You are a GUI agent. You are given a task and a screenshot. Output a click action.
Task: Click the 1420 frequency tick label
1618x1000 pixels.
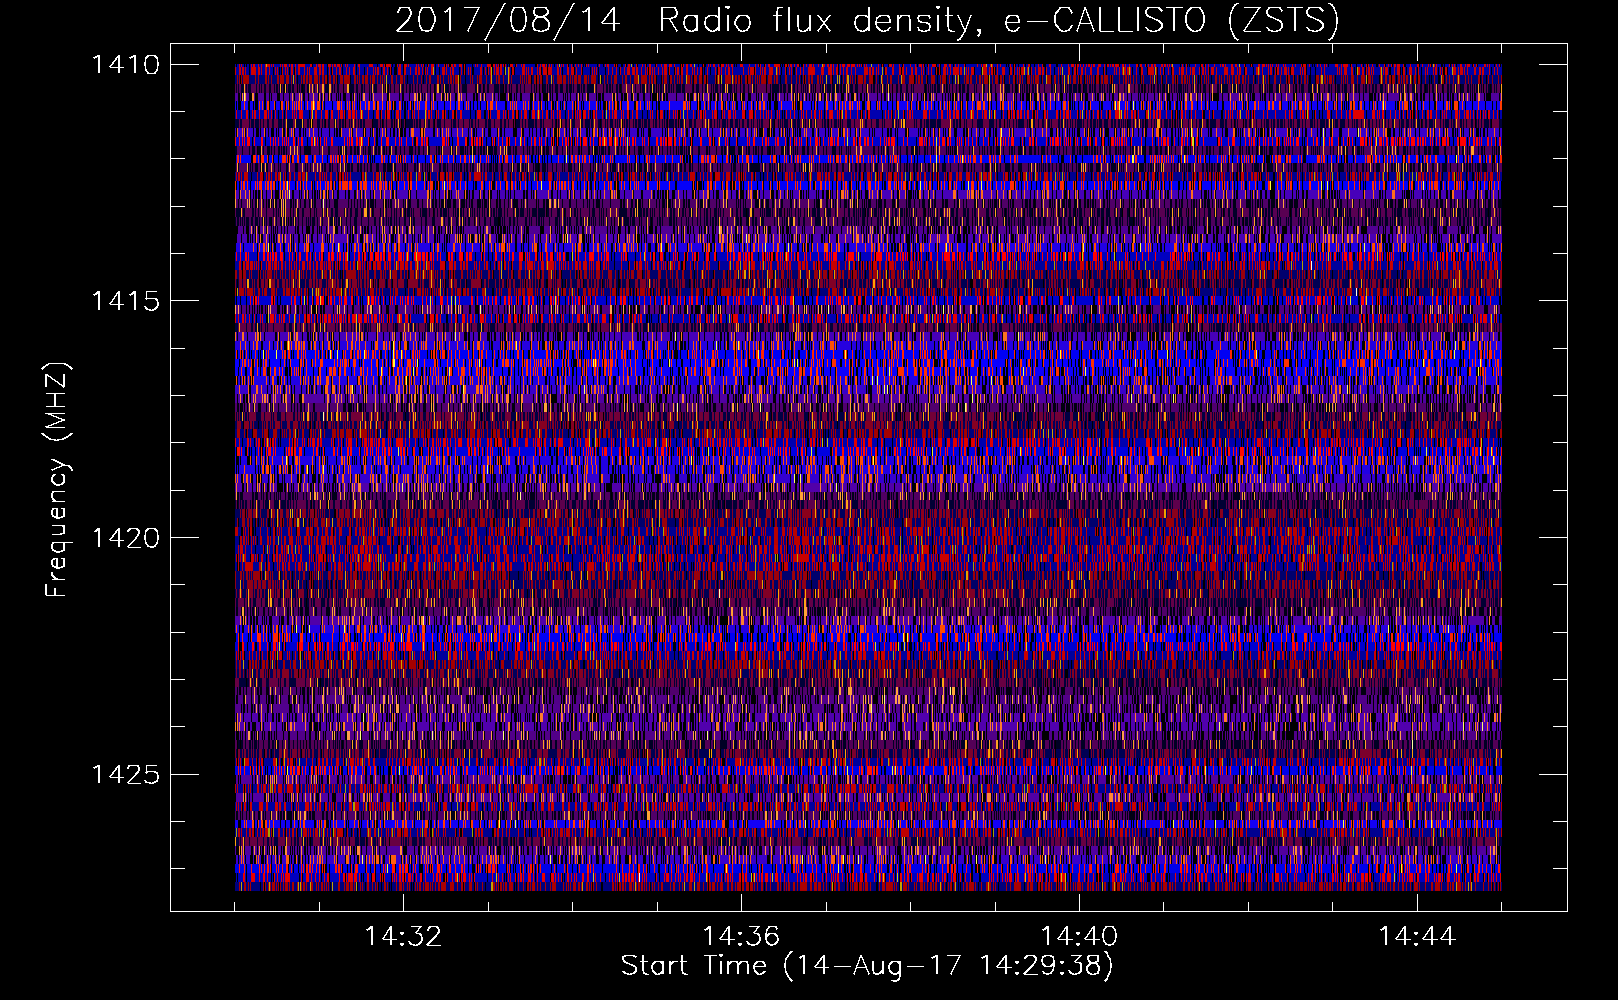coord(125,538)
